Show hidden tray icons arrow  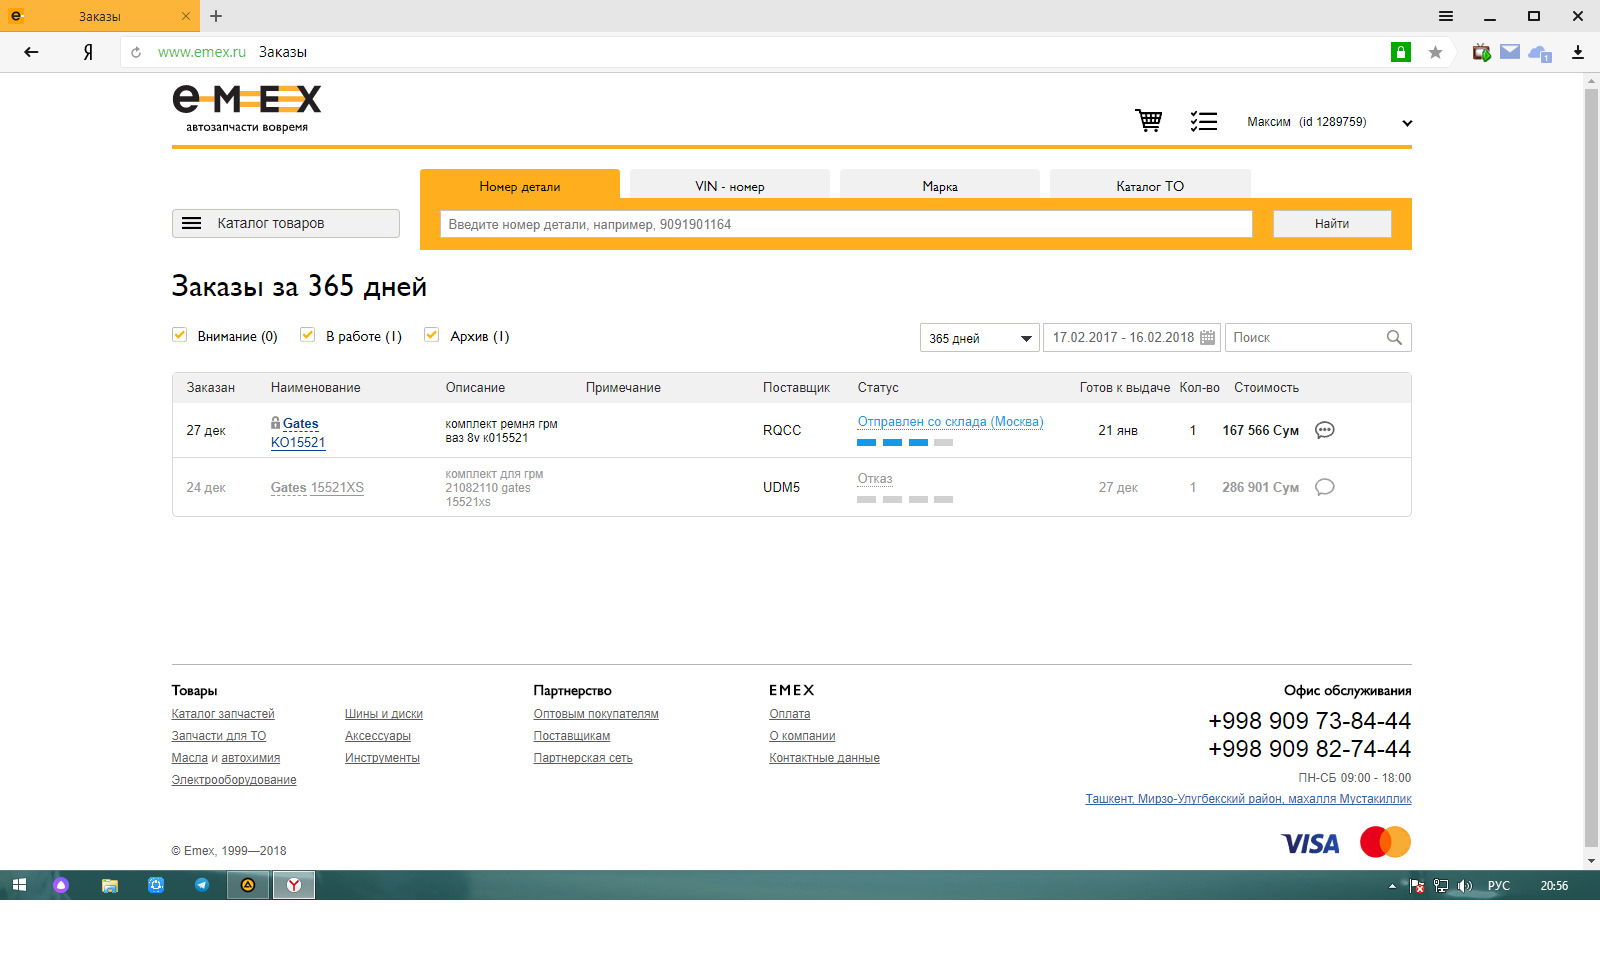[x=1392, y=886]
